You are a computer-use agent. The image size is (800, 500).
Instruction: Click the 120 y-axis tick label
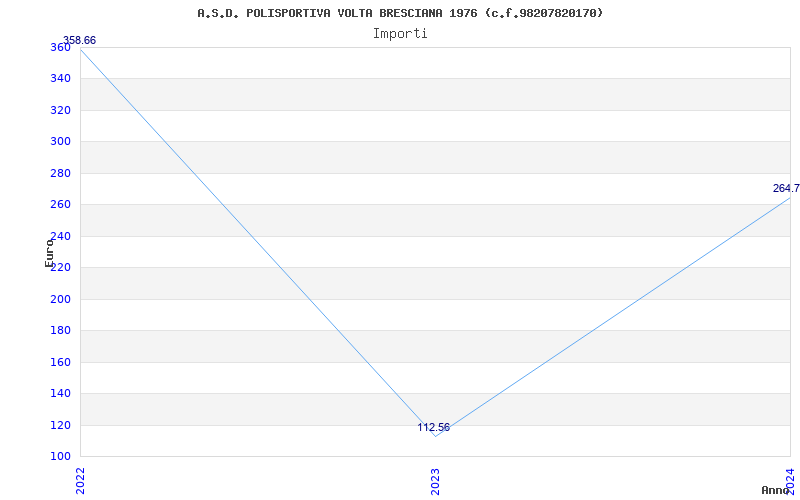(x=60, y=425)
